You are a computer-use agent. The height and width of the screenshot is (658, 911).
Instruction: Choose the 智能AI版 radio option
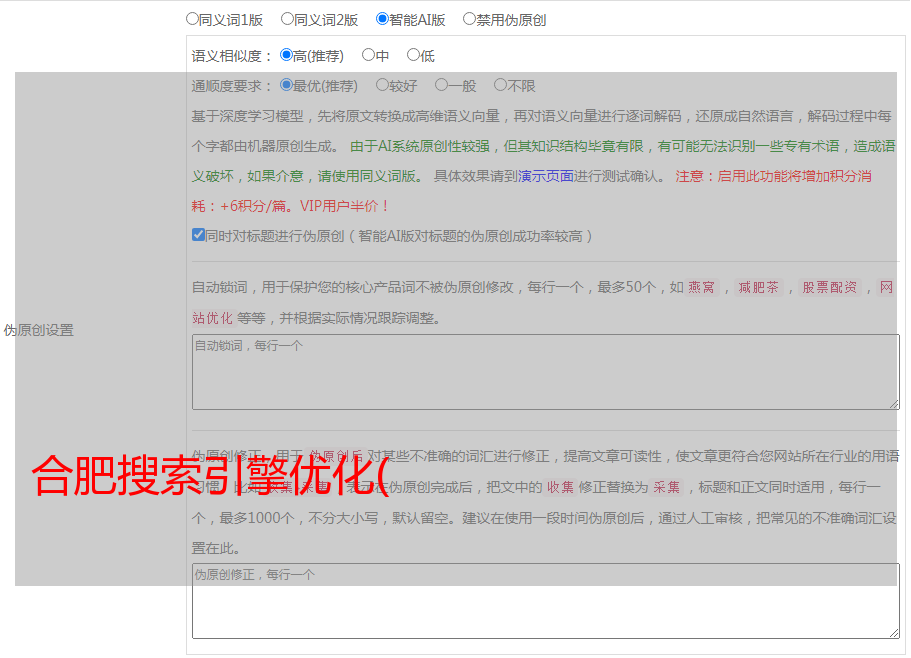(x=382, y=19)
